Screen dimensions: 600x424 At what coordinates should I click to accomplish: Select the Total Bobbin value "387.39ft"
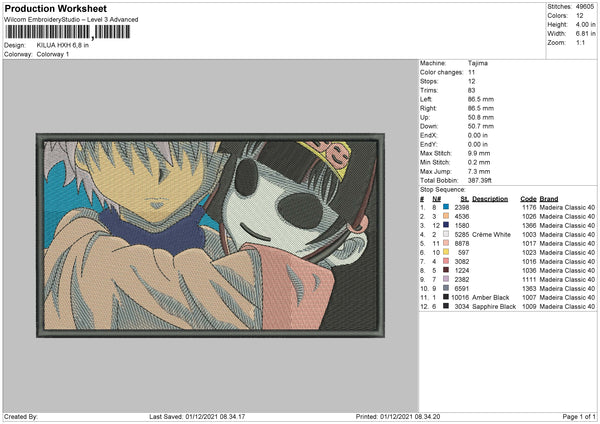pyautogui.click(x=480, y=180)
